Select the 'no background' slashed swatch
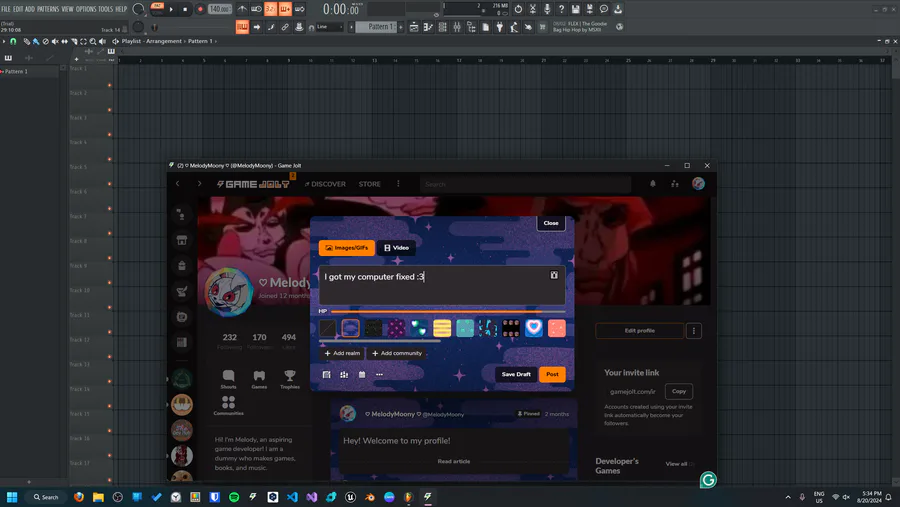This screenshot has height=507, width=900. pyautogui.click(x=328, y=328)
